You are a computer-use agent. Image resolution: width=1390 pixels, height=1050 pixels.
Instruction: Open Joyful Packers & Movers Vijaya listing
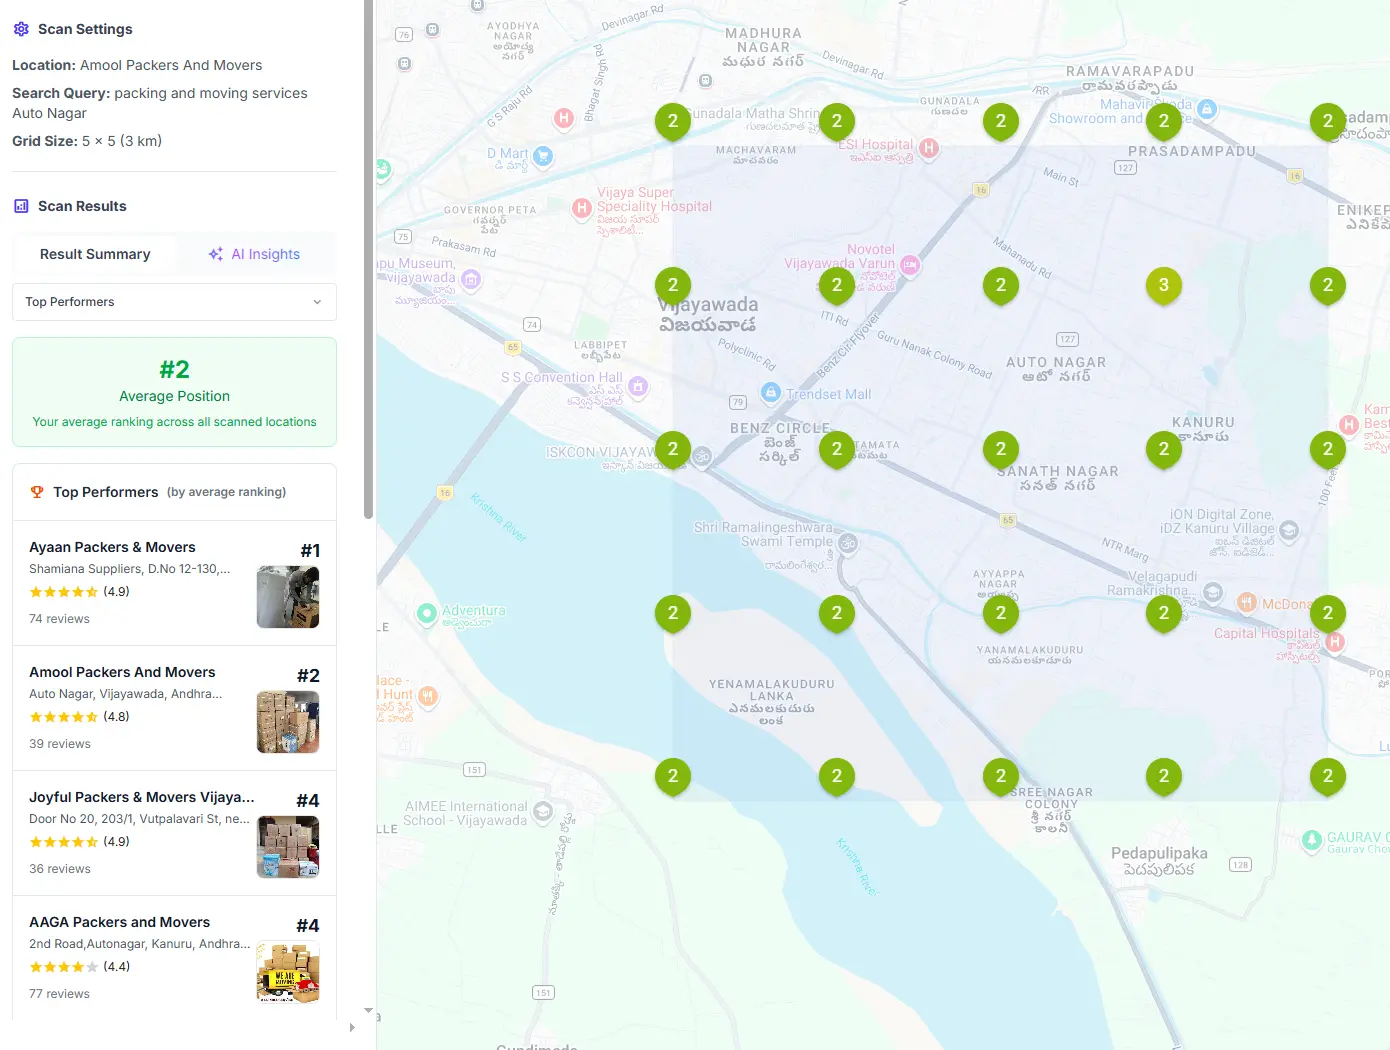(x=174, y=833)
